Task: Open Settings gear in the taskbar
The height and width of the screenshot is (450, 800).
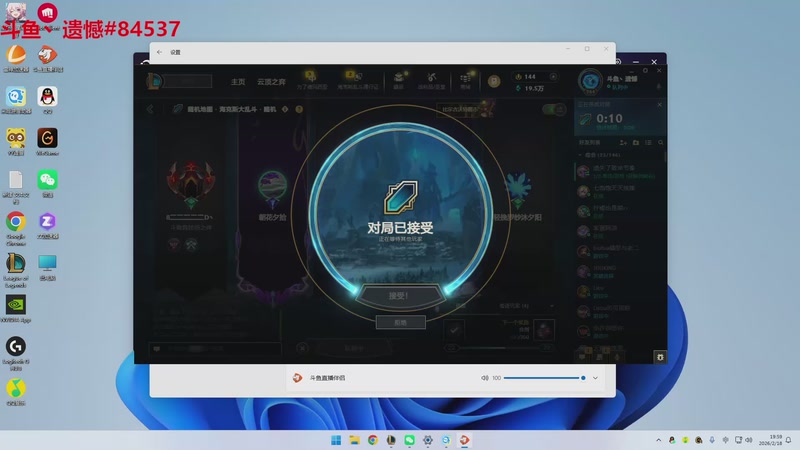Action: tap(428, 440)
